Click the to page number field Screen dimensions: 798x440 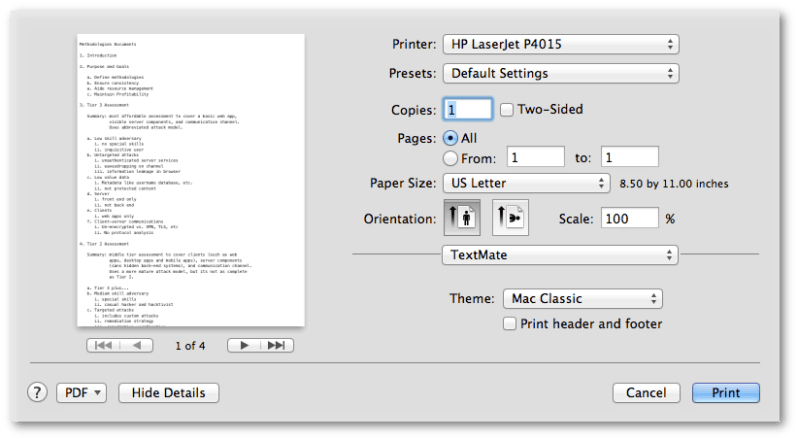[x=630, y=157]
